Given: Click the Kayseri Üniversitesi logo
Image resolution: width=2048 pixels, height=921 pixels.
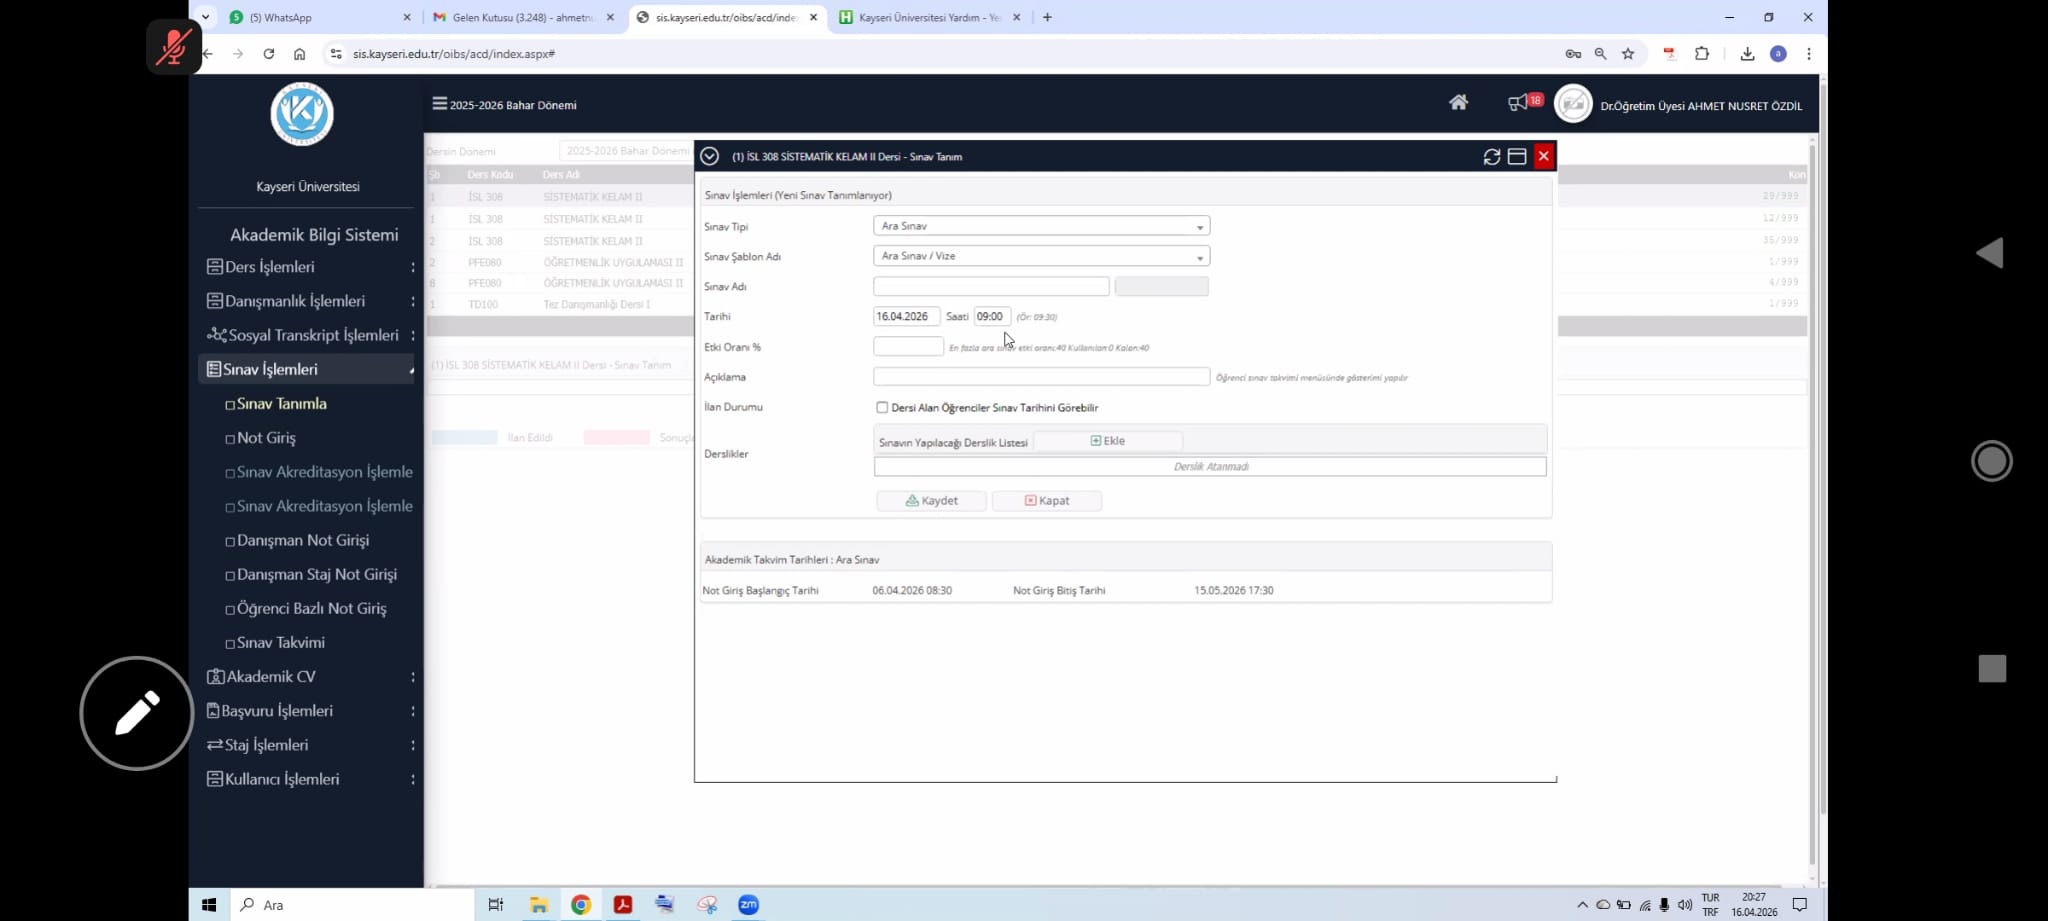Looking at the screenshot, I should click(x=302, y=114).
